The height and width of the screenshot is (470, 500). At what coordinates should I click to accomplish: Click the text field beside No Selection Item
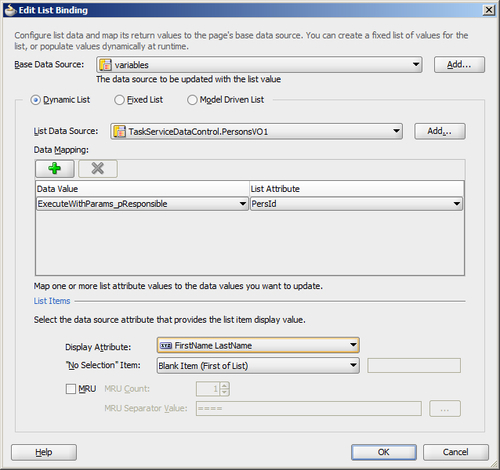(414, 366)
